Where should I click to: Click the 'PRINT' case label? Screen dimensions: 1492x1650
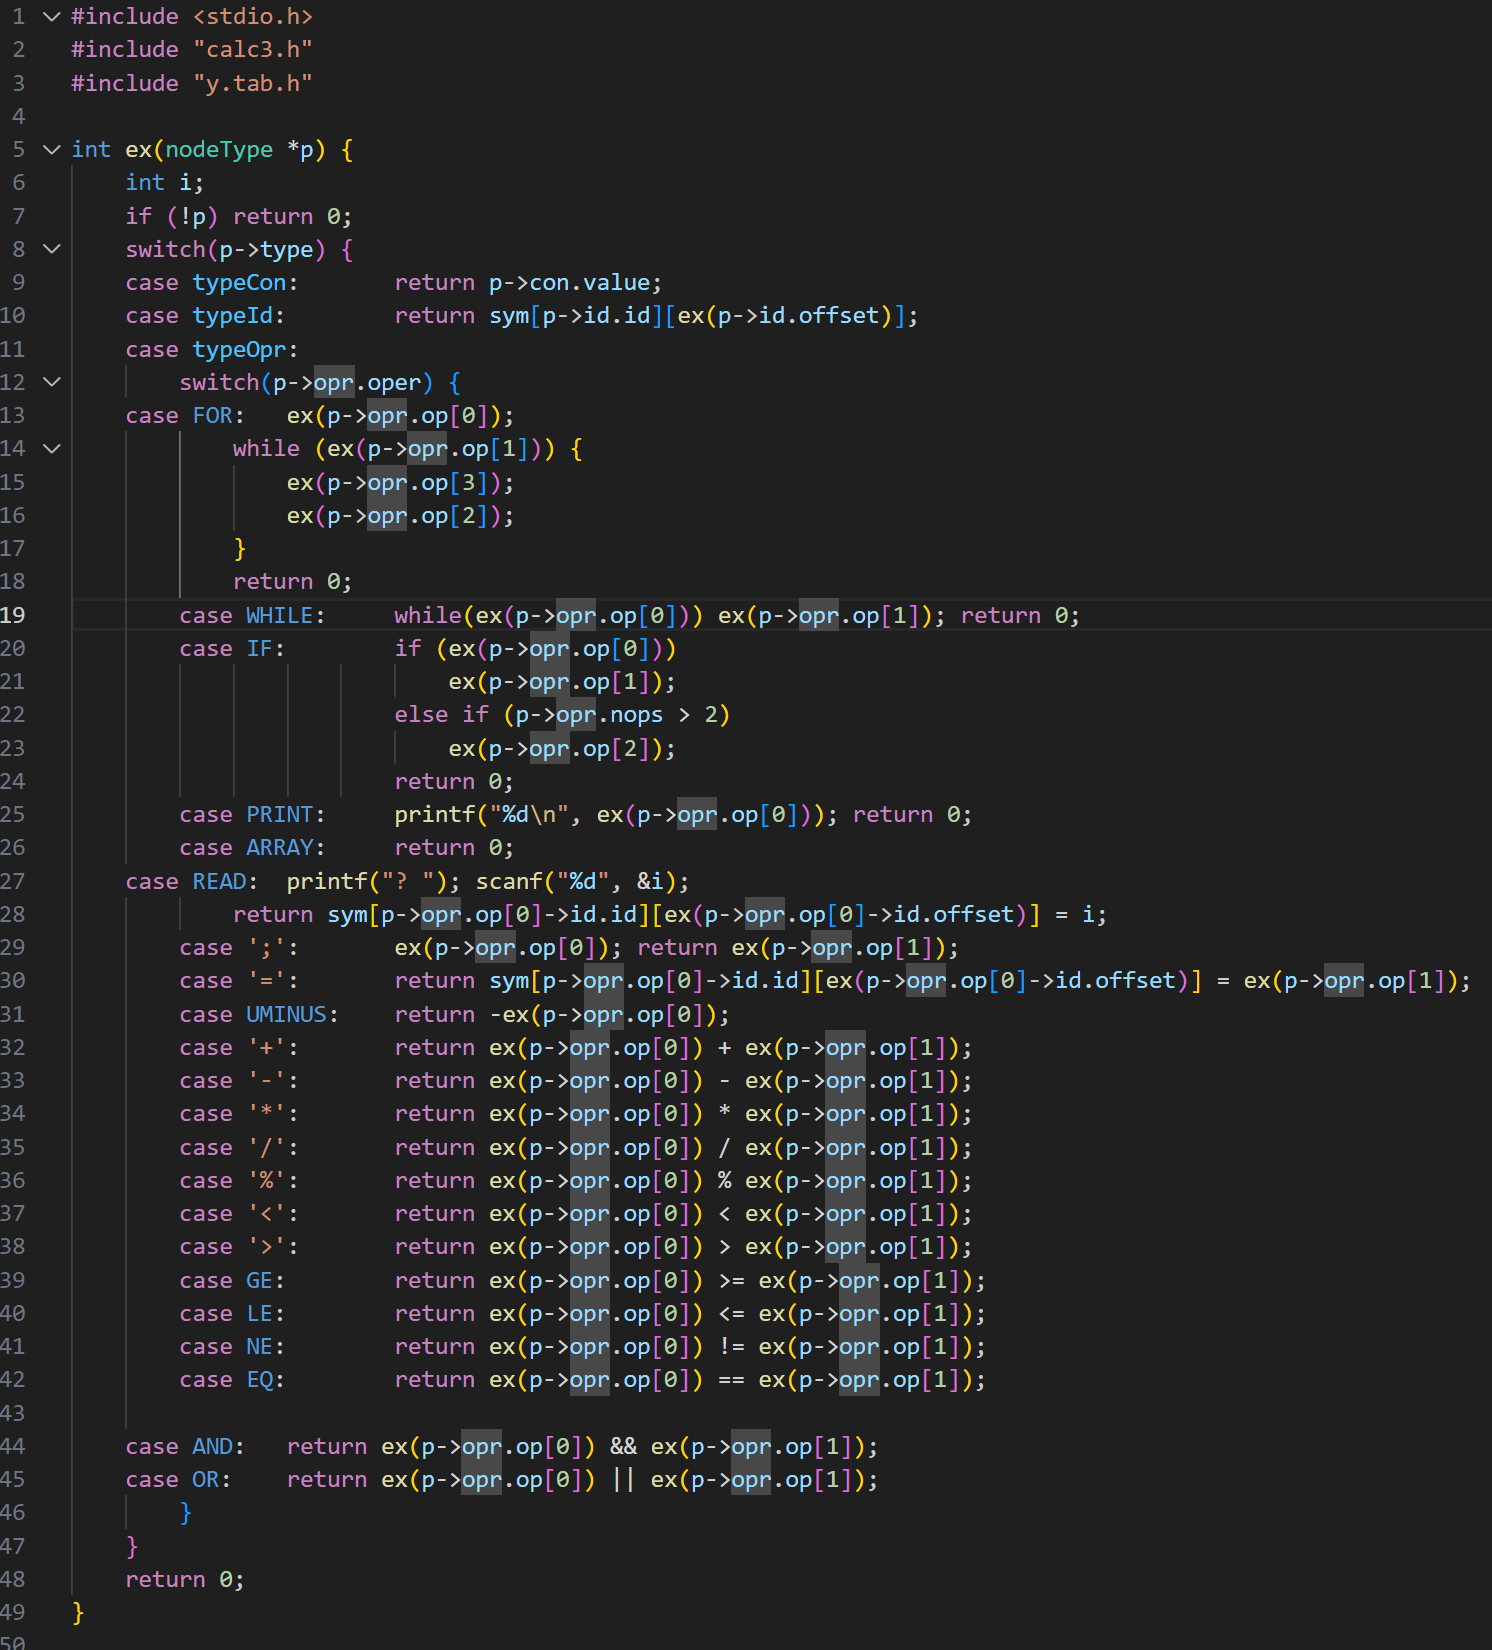tap(280, 815)
